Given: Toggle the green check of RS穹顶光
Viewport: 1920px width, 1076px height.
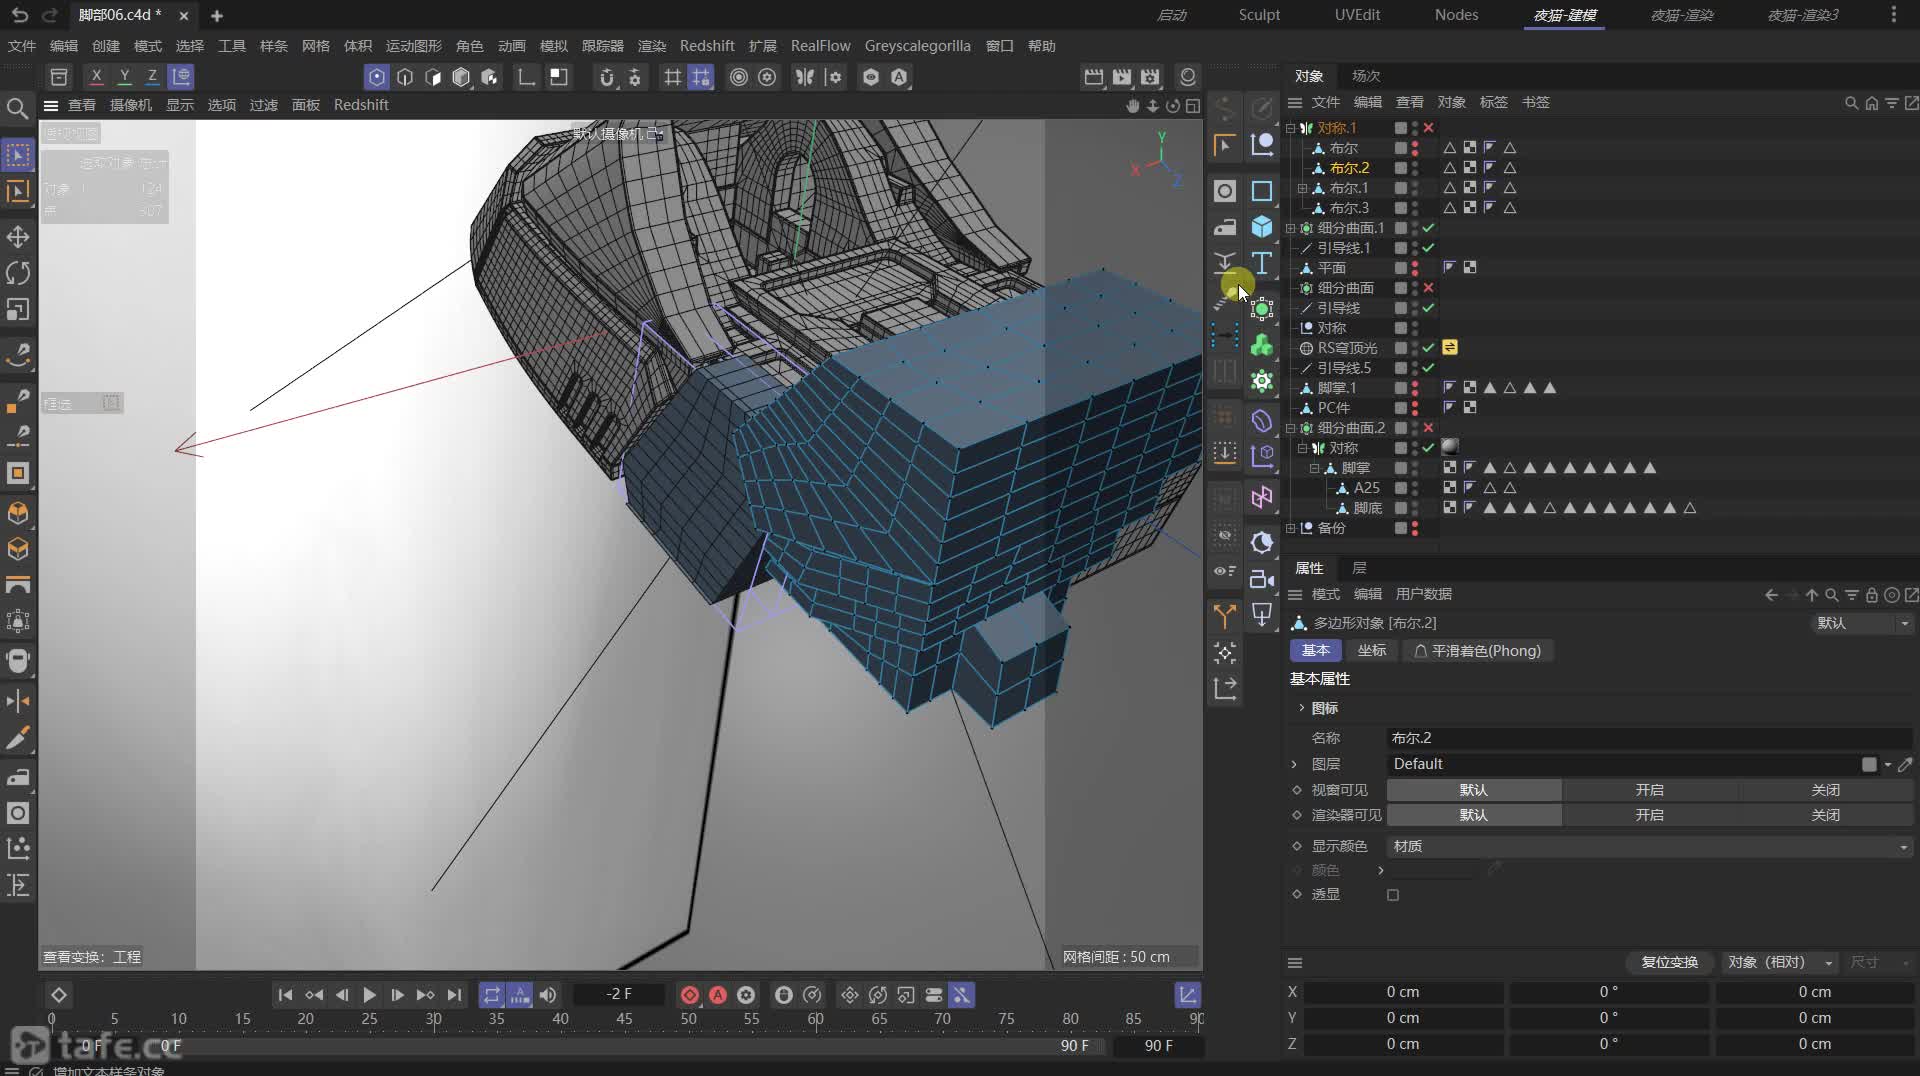Looking at the screenshot, I should (x=1429, y=348).
